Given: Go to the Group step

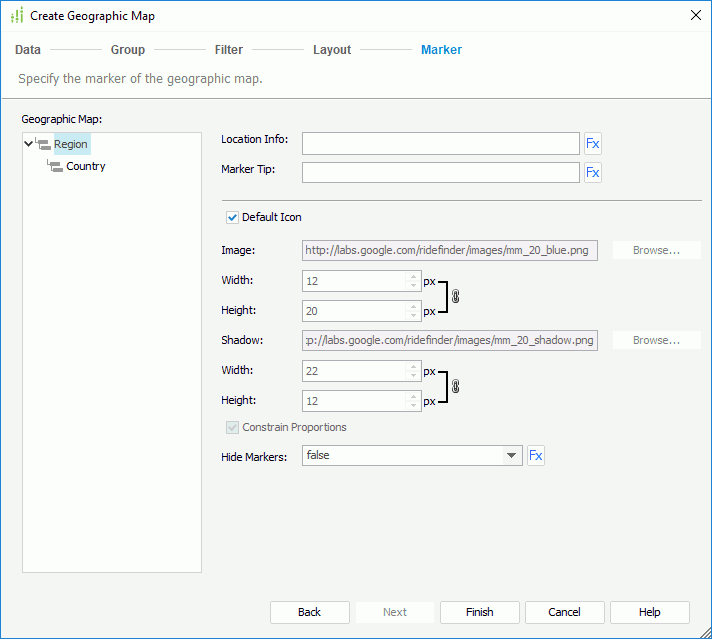Looking at the screenshot, I should 128,50.
